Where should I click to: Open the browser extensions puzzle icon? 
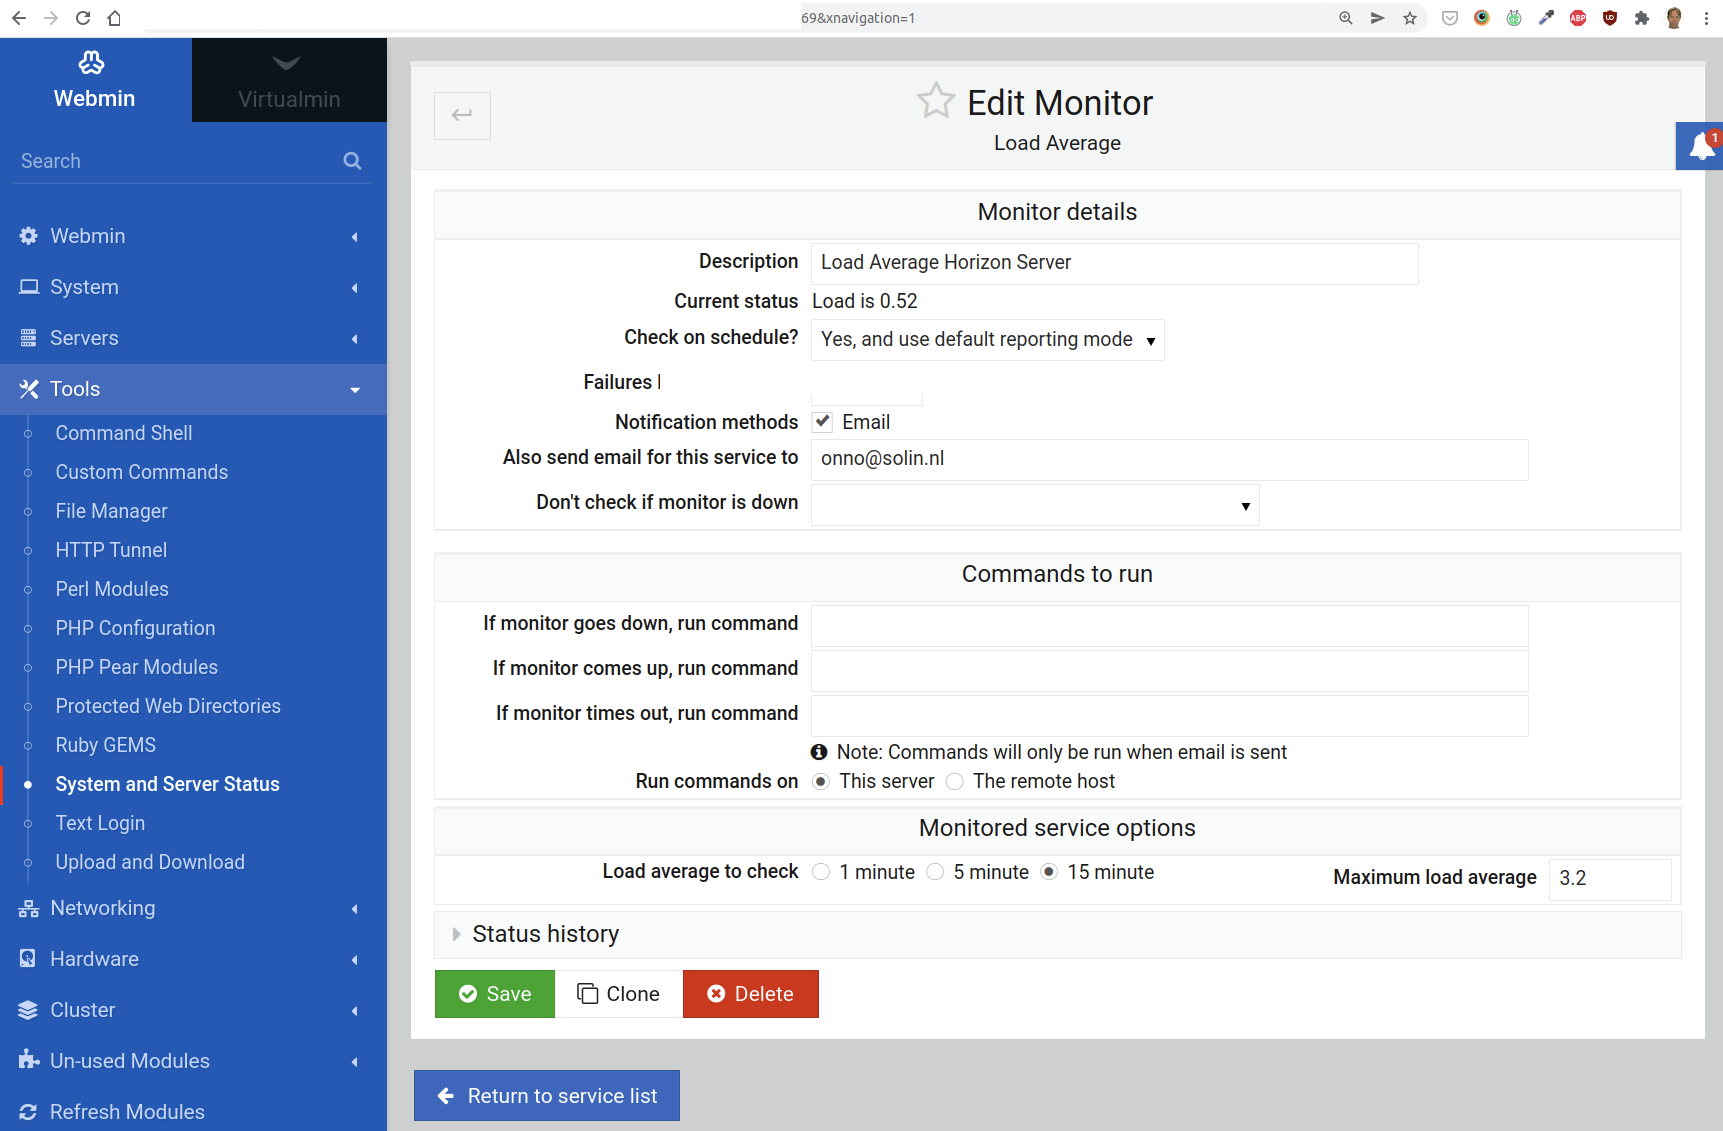(1641, 18)
